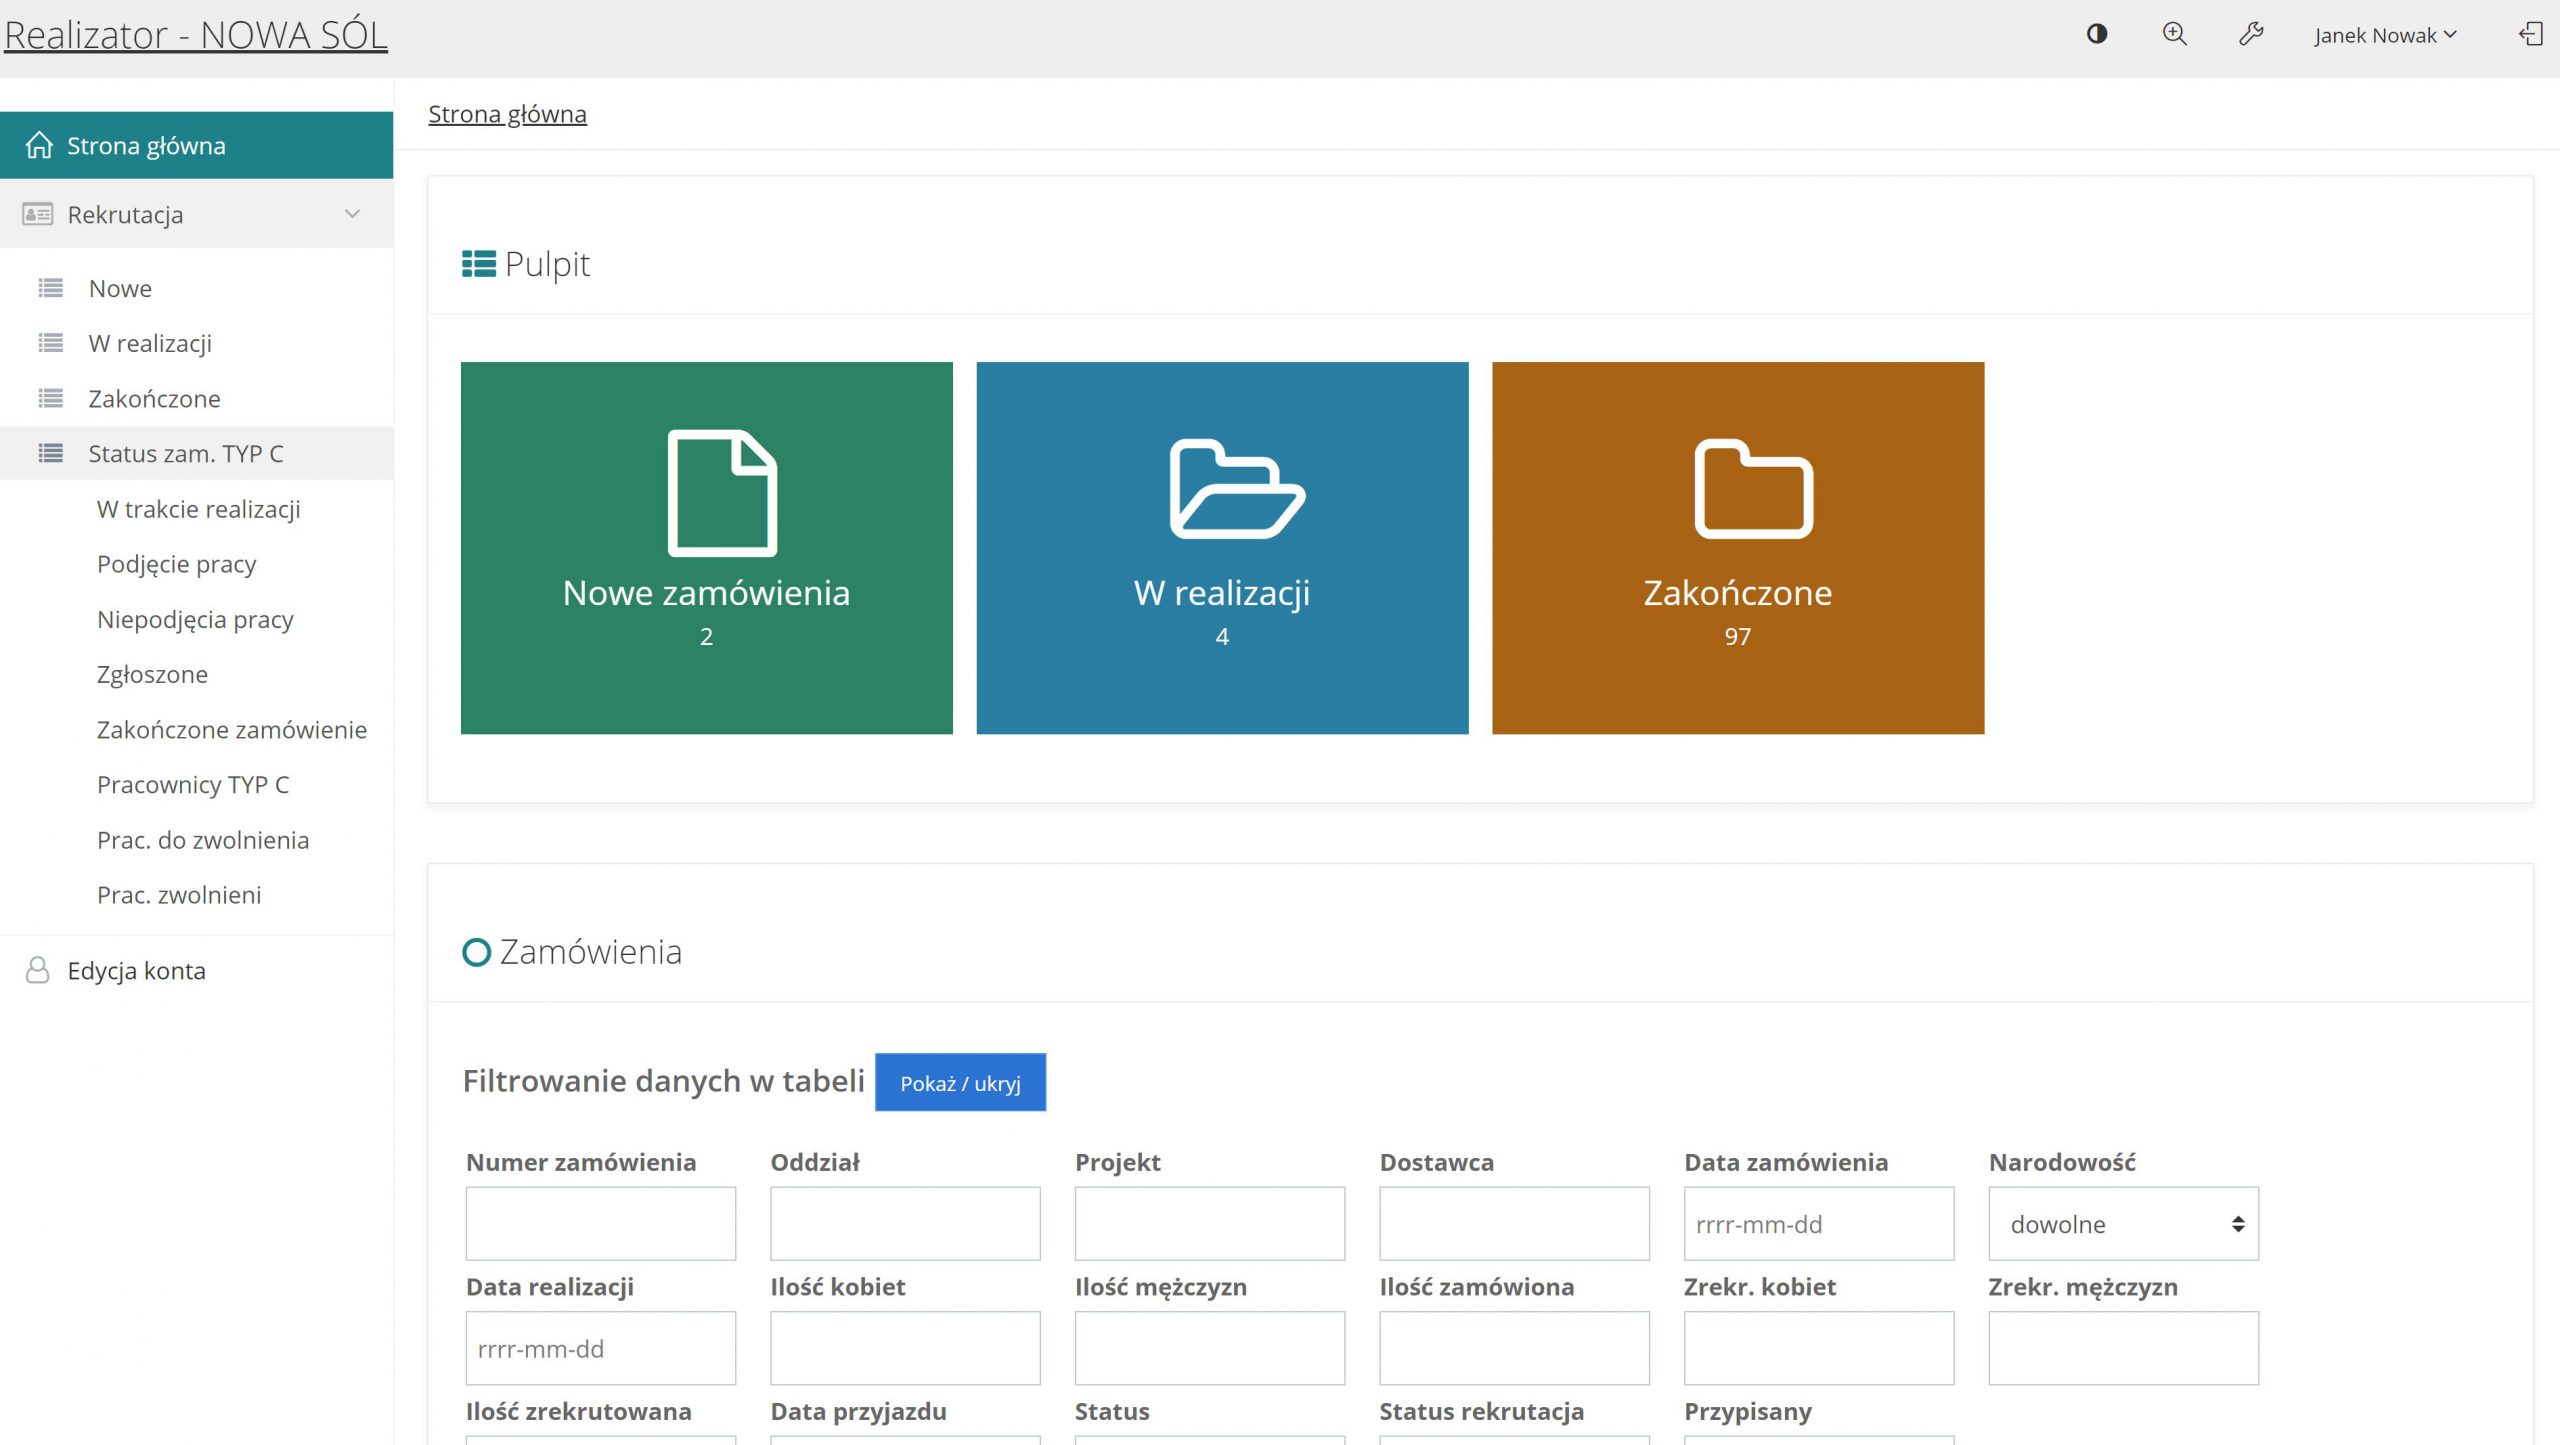Open the Janek Nowak user dropdown
The width and height of the screenshot is (2560, 1445).
(2384, 36)
